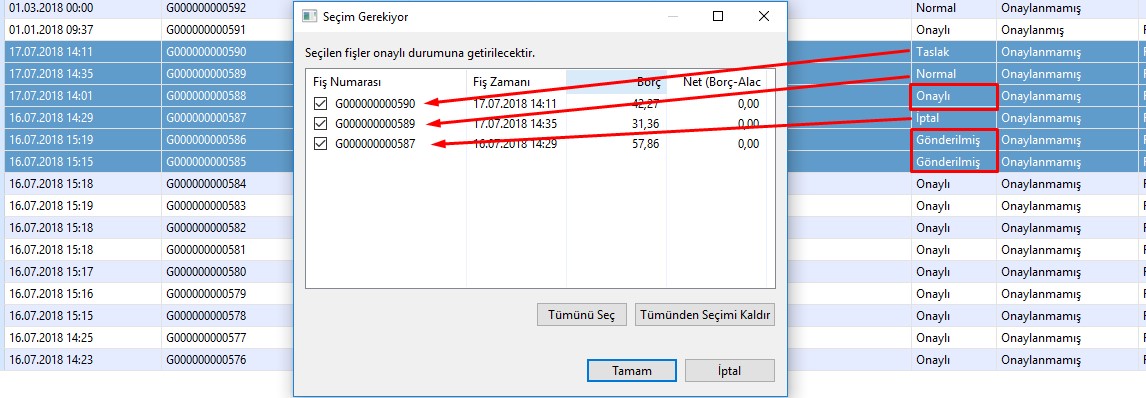
Task: Uncheck the G000000000587 receipt checkbox
Action: (319, 144)
